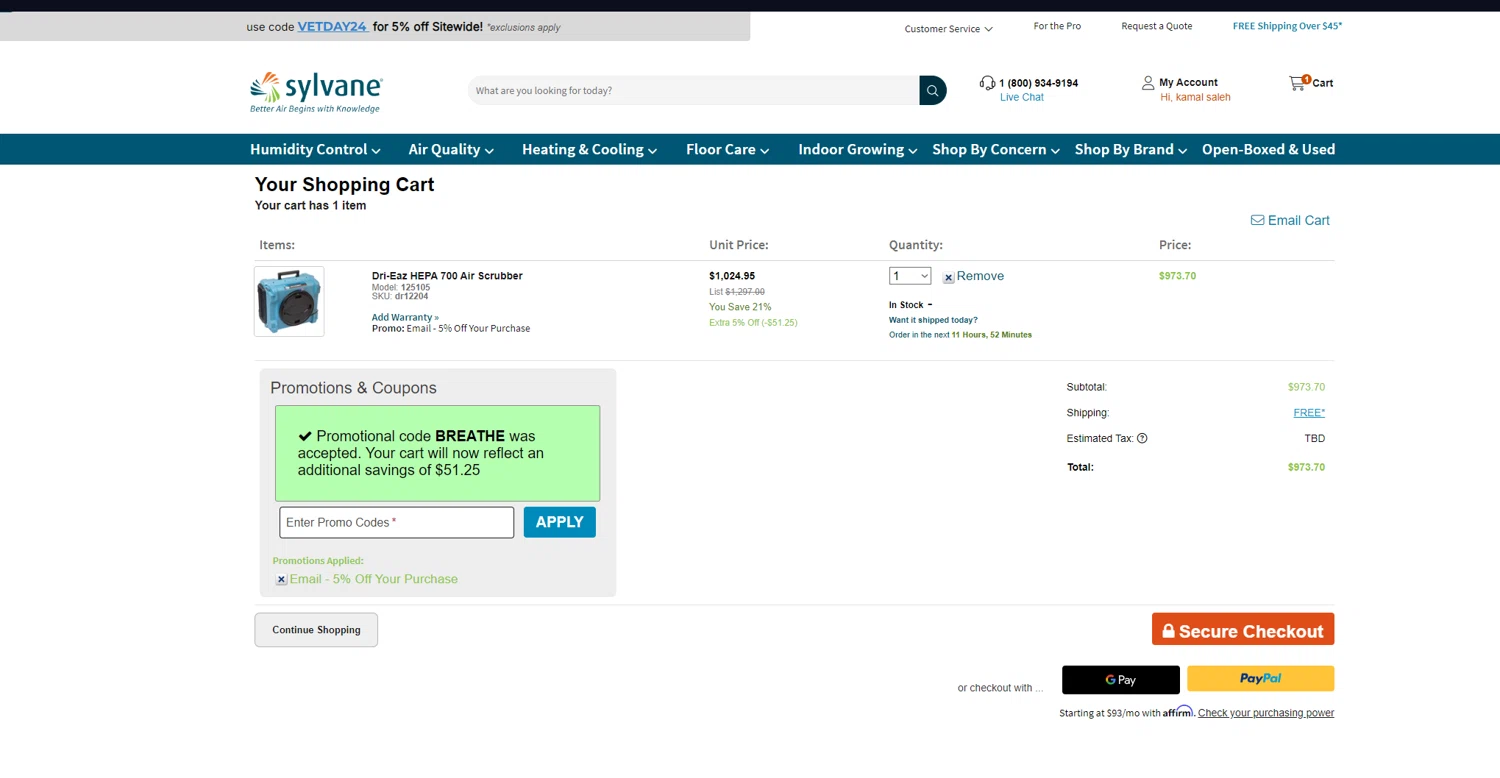Click the 'Hi, kamal saleh' greeting

(1195, 97)
